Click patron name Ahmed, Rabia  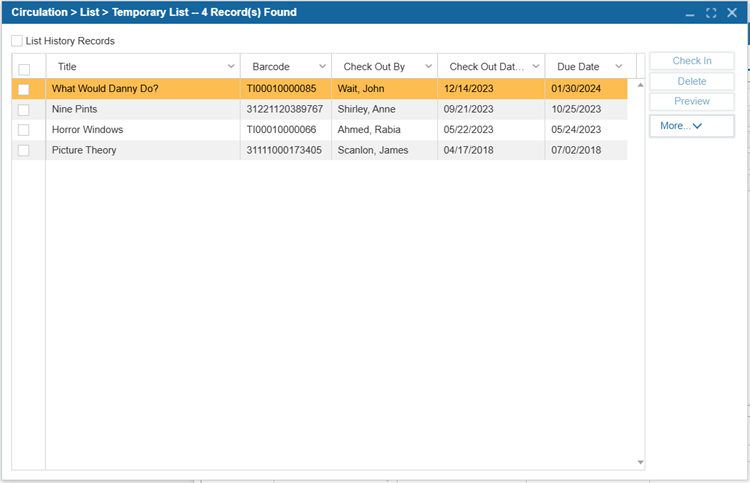(x=369, y=130)
